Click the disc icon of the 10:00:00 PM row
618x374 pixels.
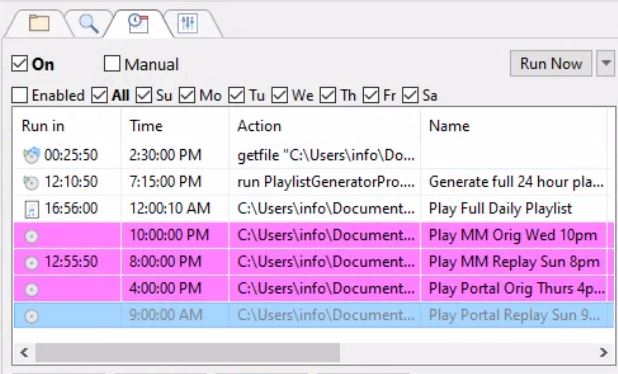pos(32,236)
